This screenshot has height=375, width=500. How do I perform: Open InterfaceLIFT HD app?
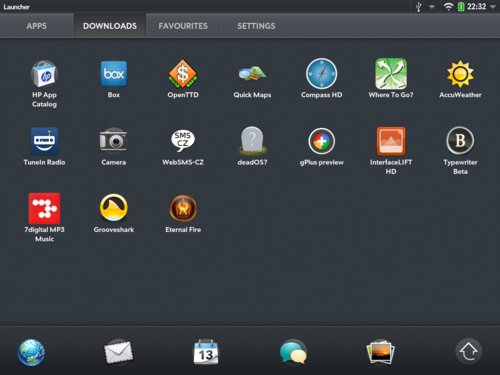(x=391, y=141)
